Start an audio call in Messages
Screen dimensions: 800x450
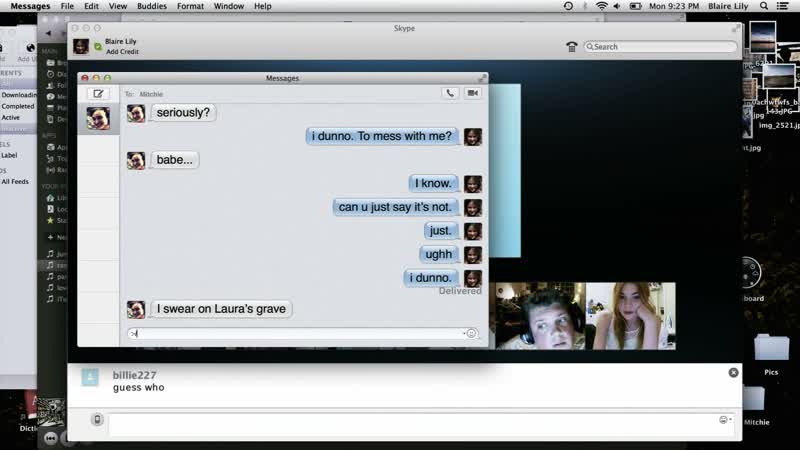click(450, 93)
